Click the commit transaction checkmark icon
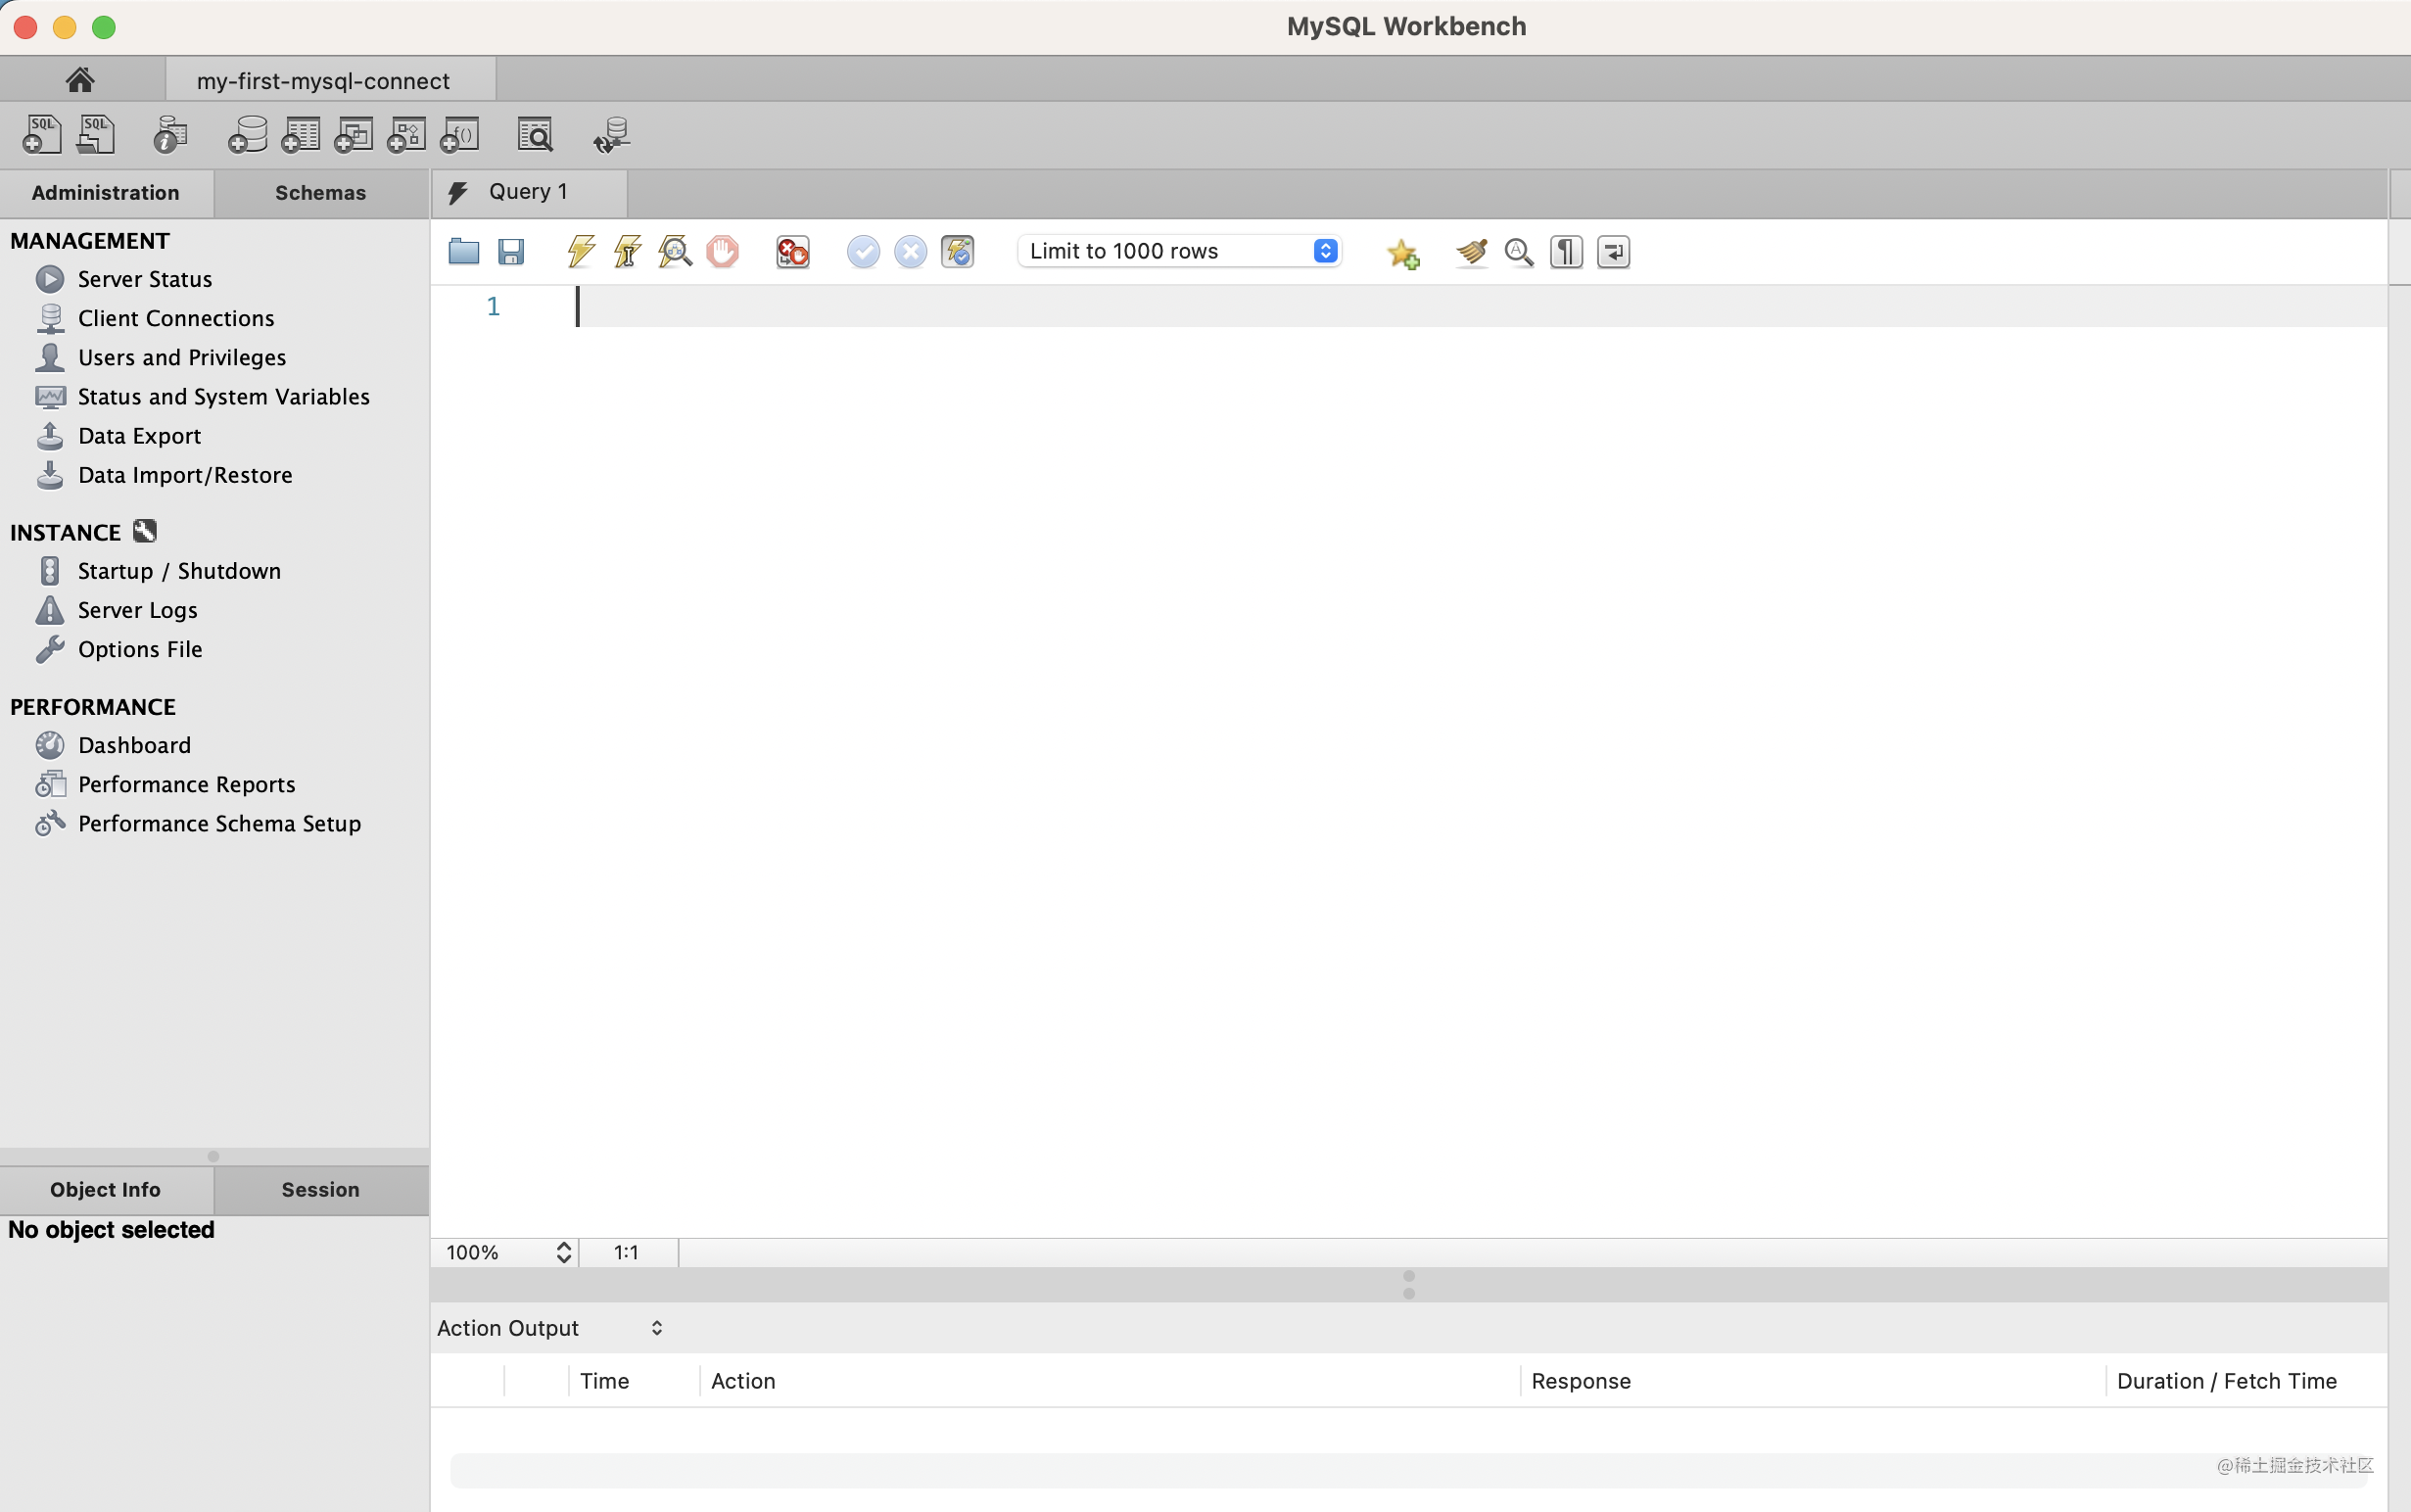Image resolution: width=2411 pixels, height=1512 pixels. [863, 252]
